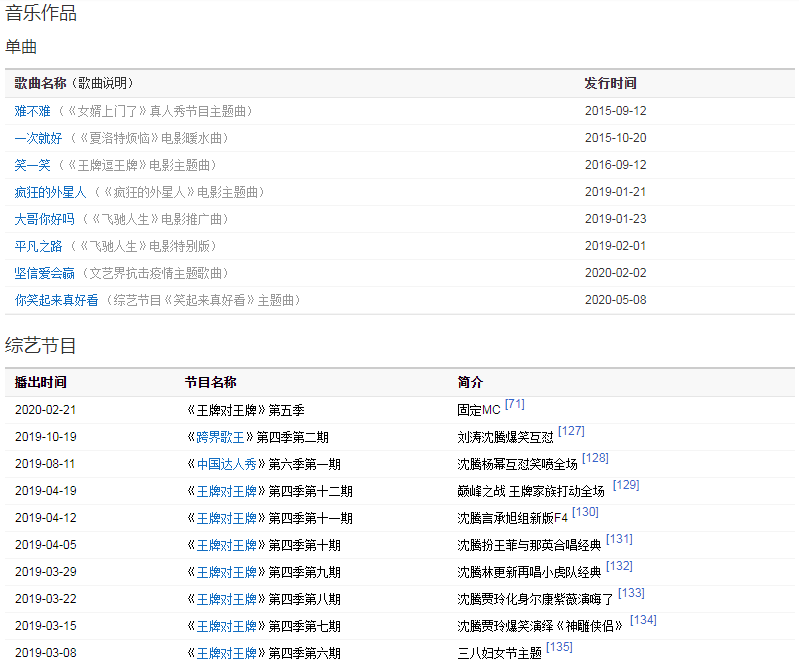This screenshot has height=664, width=799.
Task: Open footnote [127] beside 刘涛沈腾爆笑互怼
Action: (x=571, y=431)
